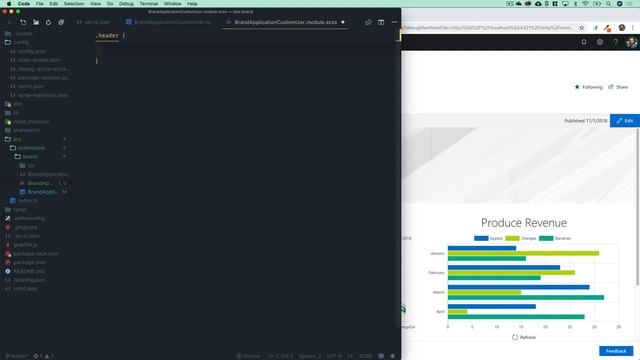The width and height of the screenshot is (640, 360).
Task: Open the Apple menu
Action: 9,4
